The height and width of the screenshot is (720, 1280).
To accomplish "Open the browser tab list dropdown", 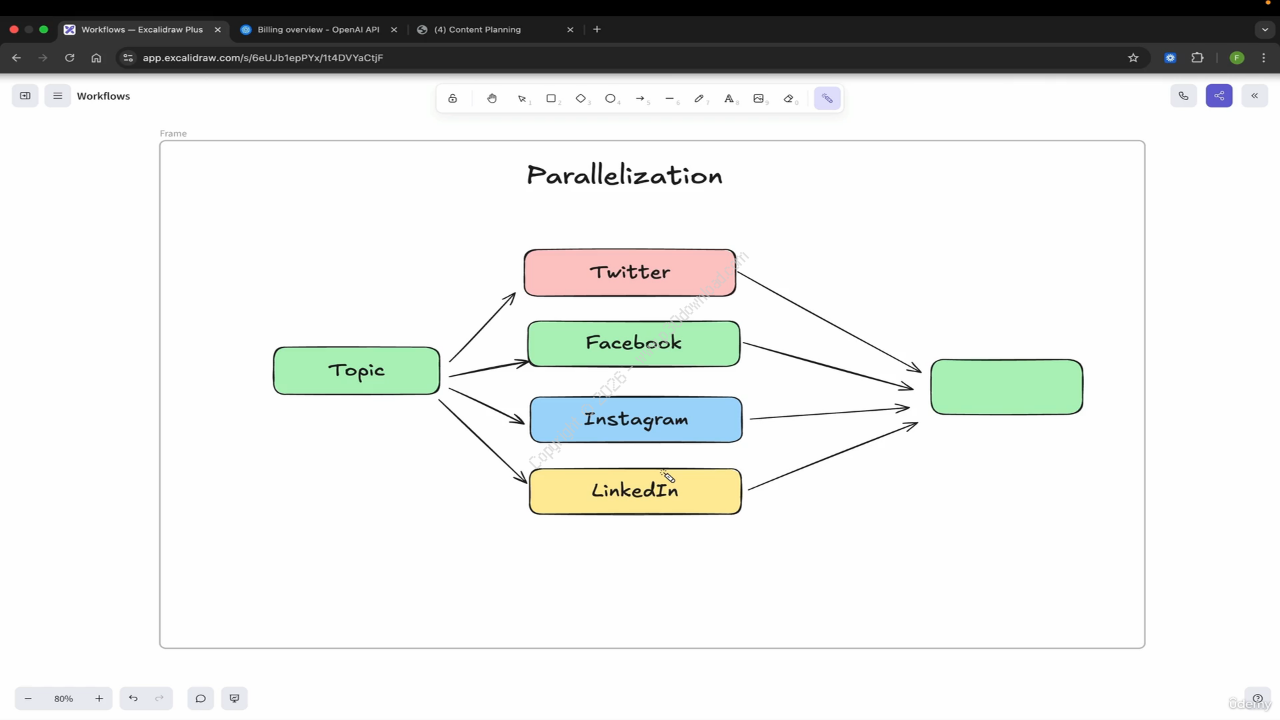I will [1265, 30].
